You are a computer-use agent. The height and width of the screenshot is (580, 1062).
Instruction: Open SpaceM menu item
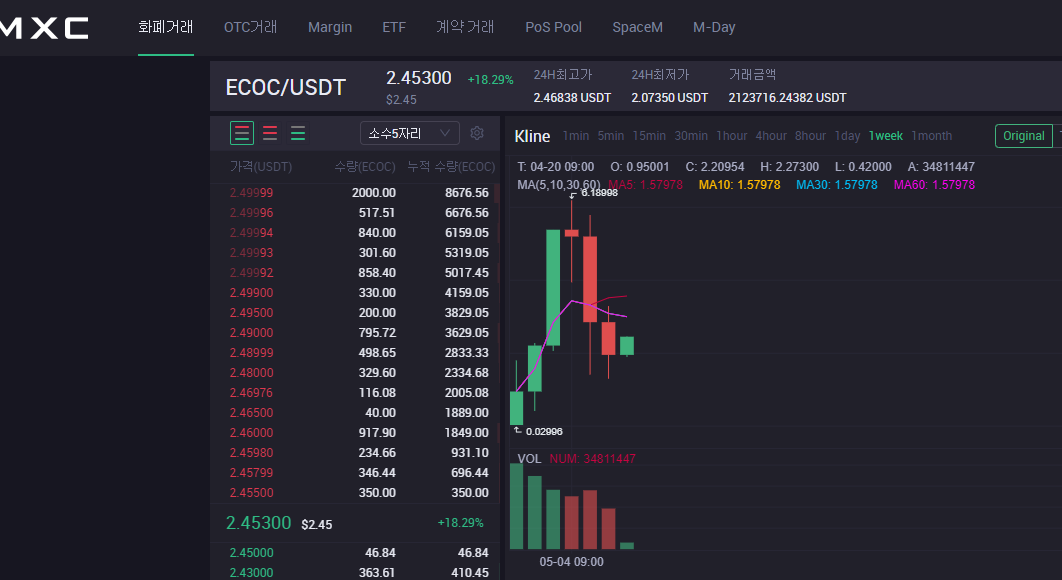tap(637, 27)
